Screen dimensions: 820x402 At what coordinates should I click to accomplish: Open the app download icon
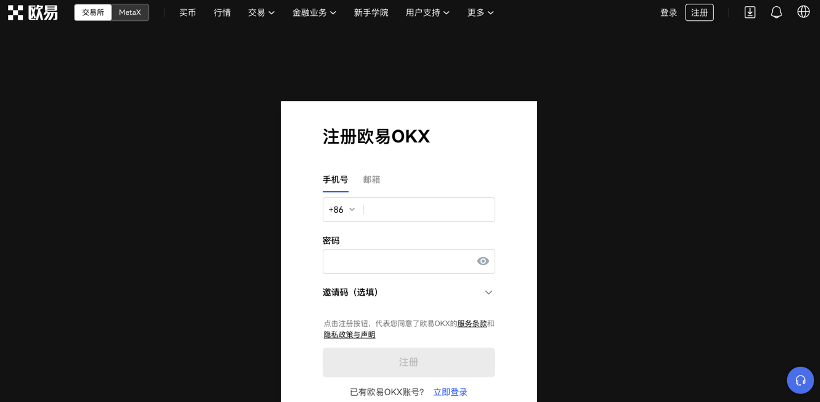coord(749,13)
